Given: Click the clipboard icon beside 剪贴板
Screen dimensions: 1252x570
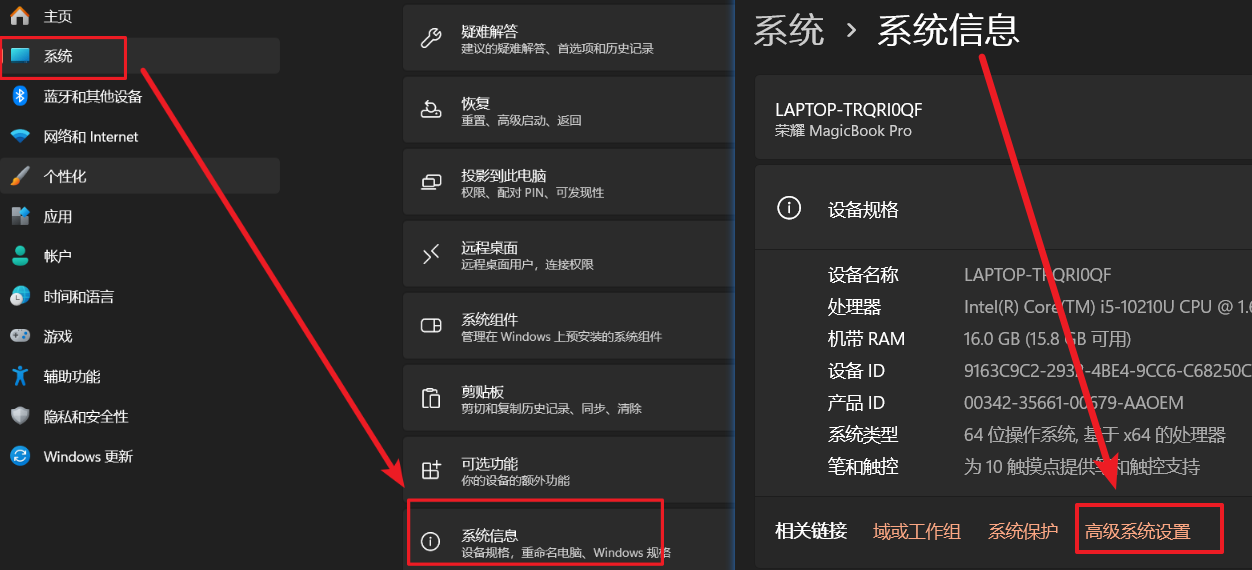Looking at the screenshot, I should [431, 398].
